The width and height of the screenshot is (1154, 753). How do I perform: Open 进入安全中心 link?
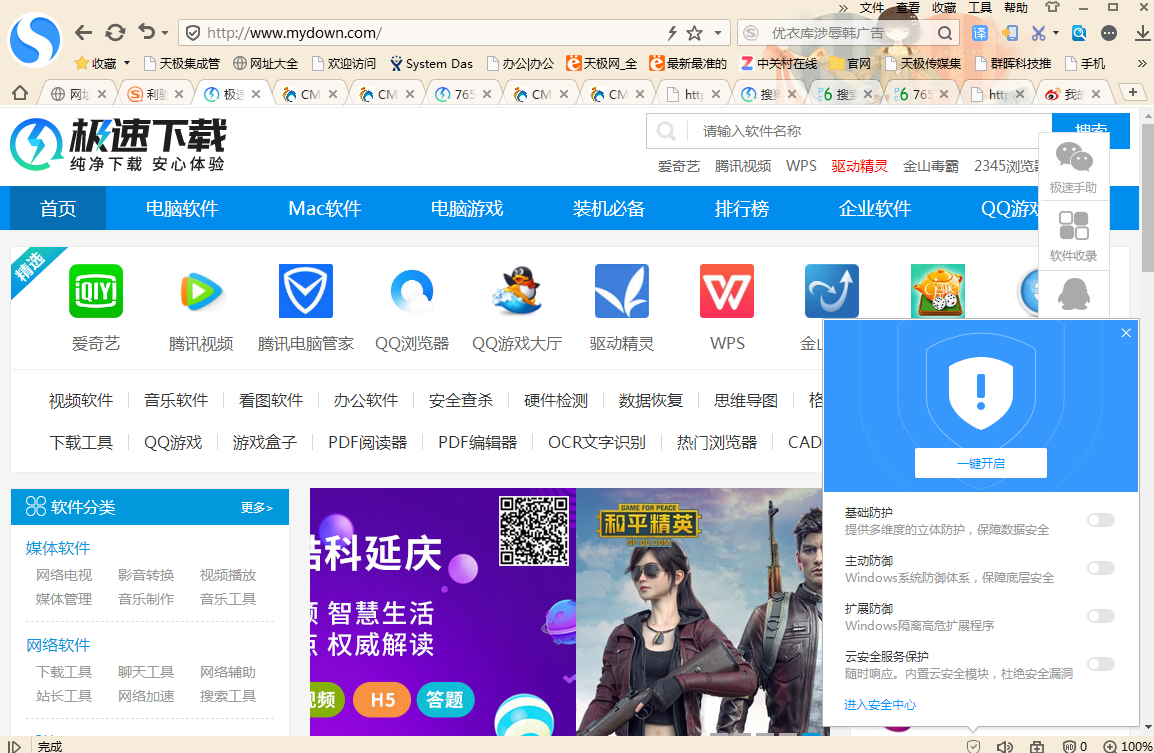880,705
